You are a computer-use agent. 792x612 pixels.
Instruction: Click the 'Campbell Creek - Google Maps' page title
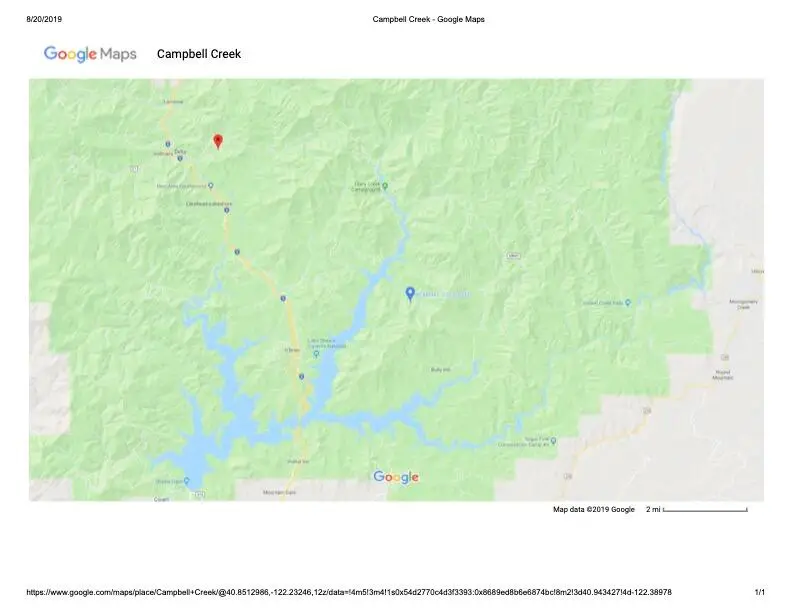tap(428, 19)
